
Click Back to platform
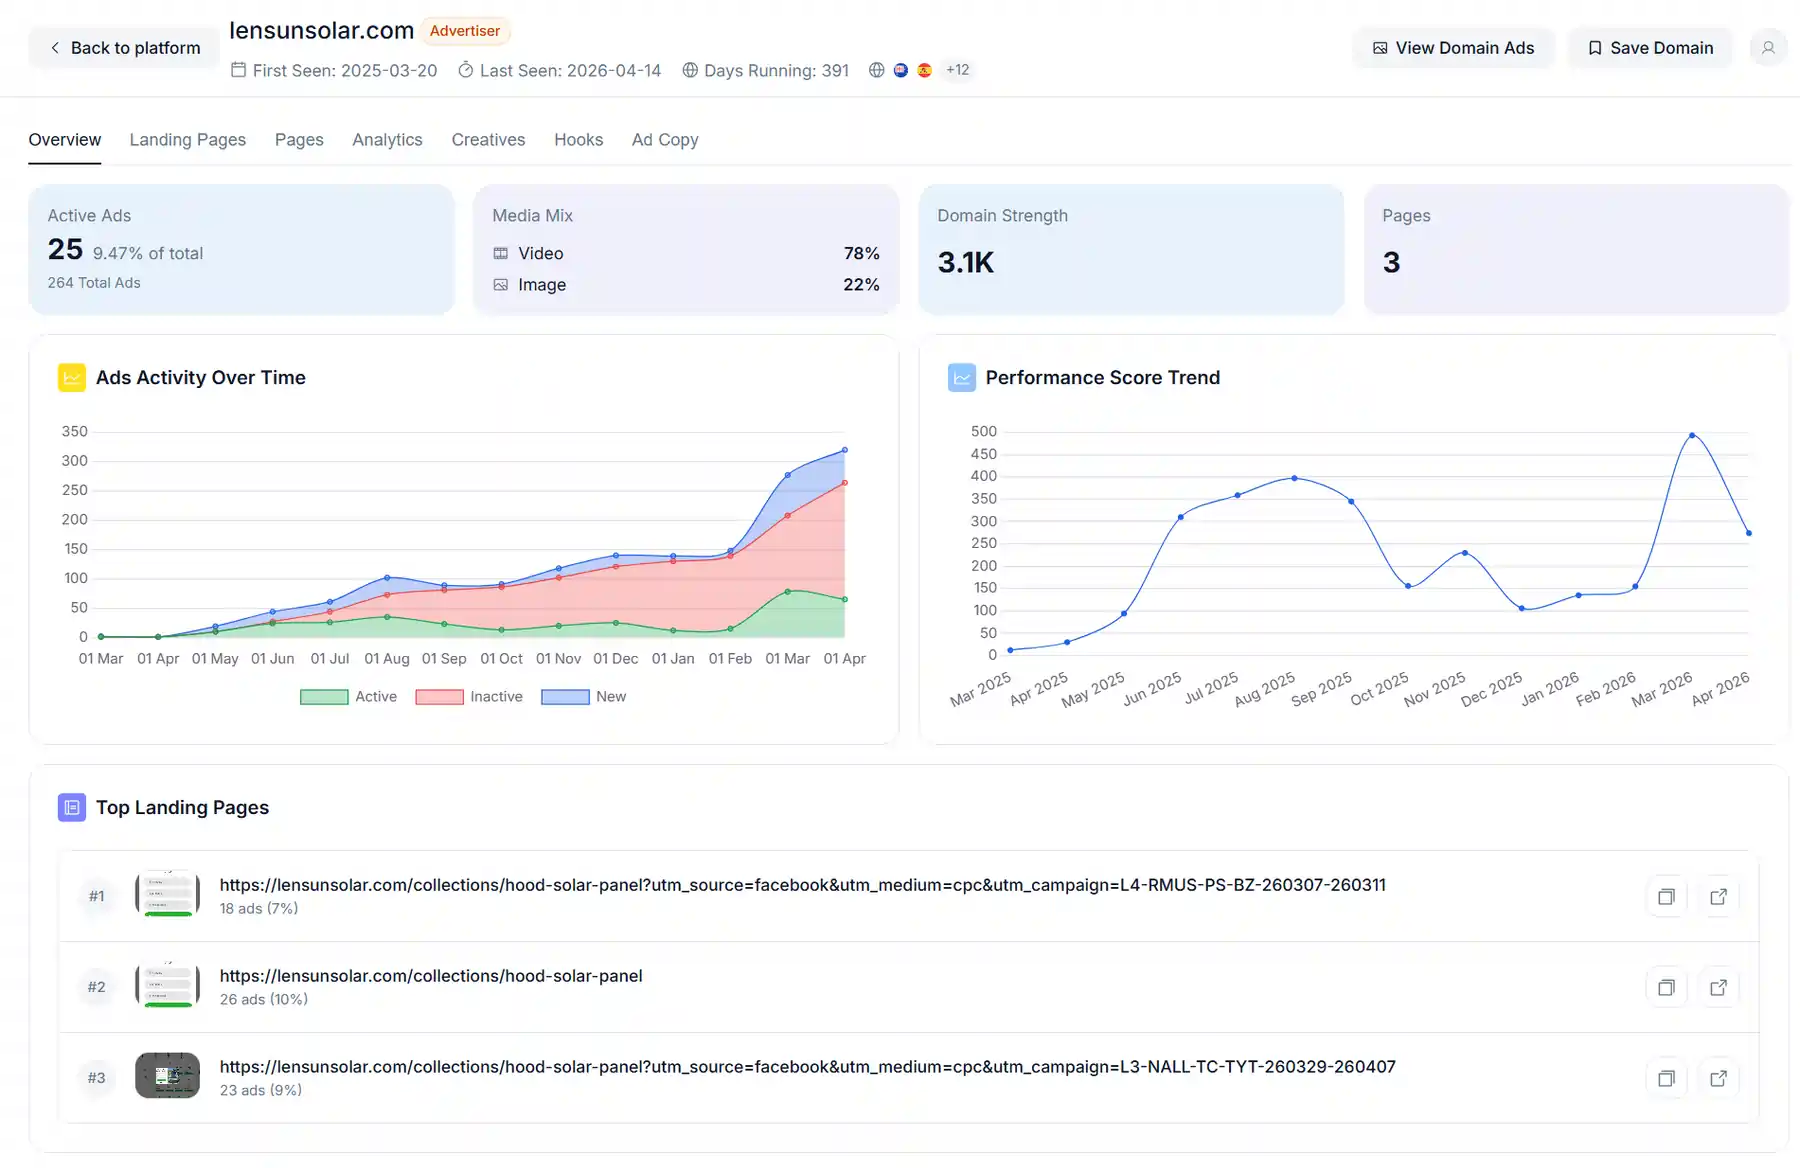click(122, 47)
